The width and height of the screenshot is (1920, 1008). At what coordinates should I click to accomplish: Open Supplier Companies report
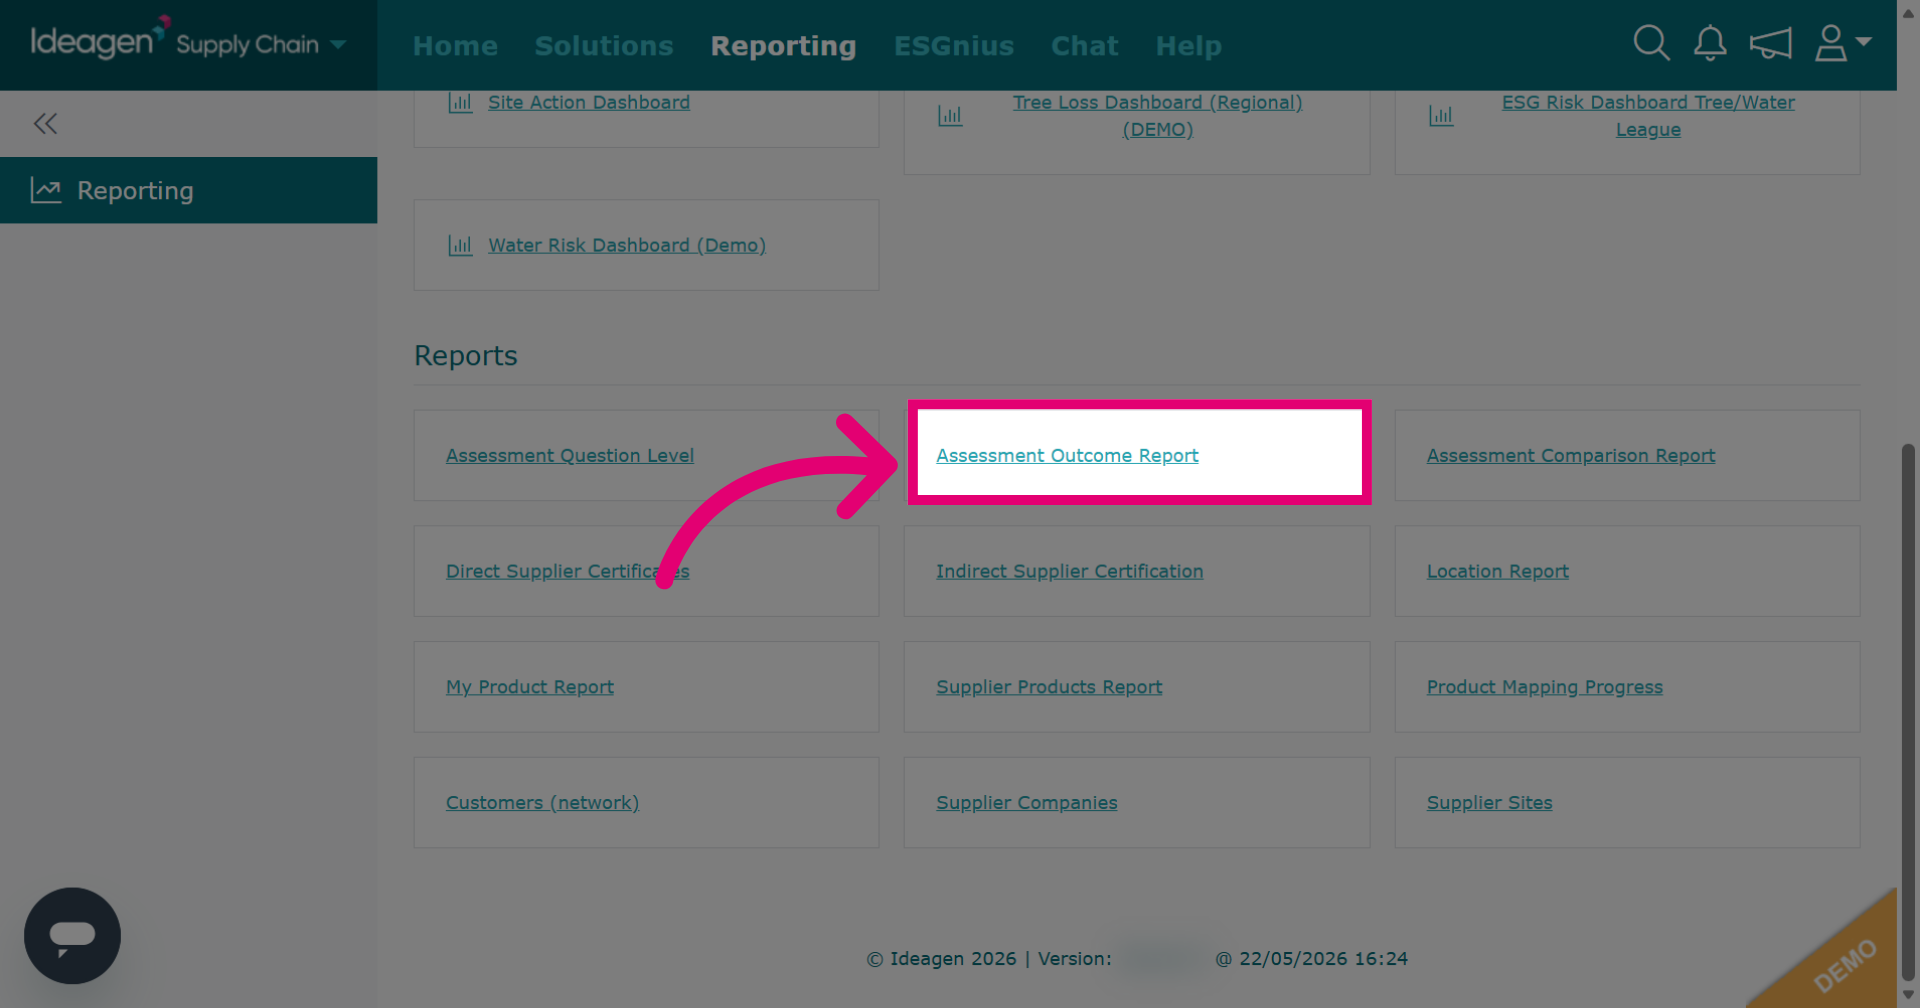tap(1027, 803)
